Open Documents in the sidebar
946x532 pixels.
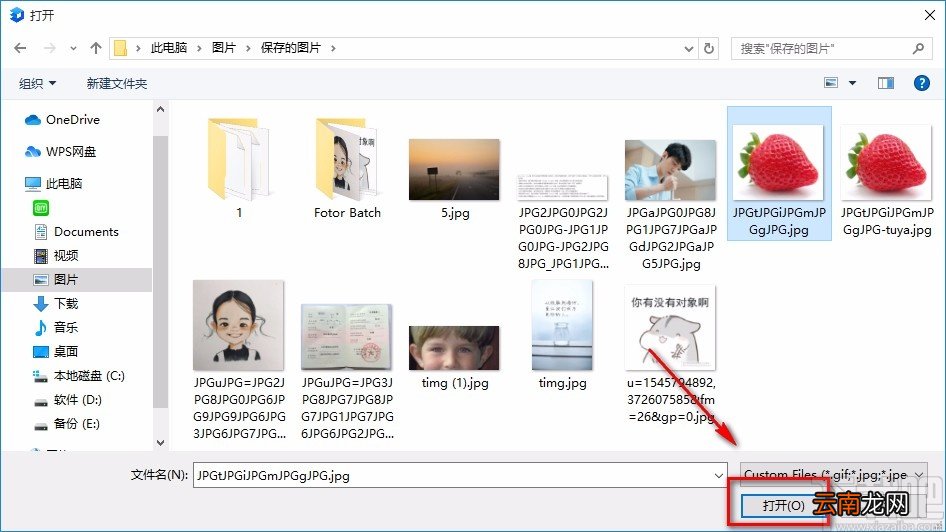tap(76, 232)
